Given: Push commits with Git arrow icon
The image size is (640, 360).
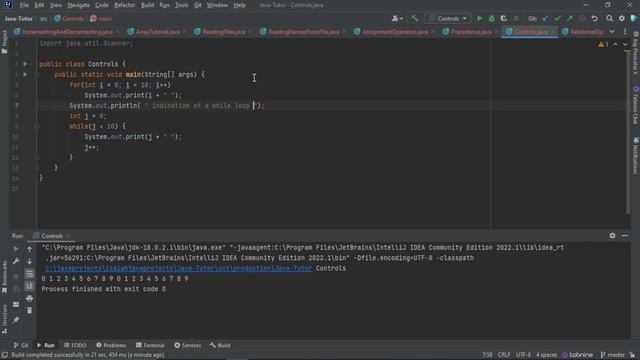Looking at the screenshot, I should [570, 18].
